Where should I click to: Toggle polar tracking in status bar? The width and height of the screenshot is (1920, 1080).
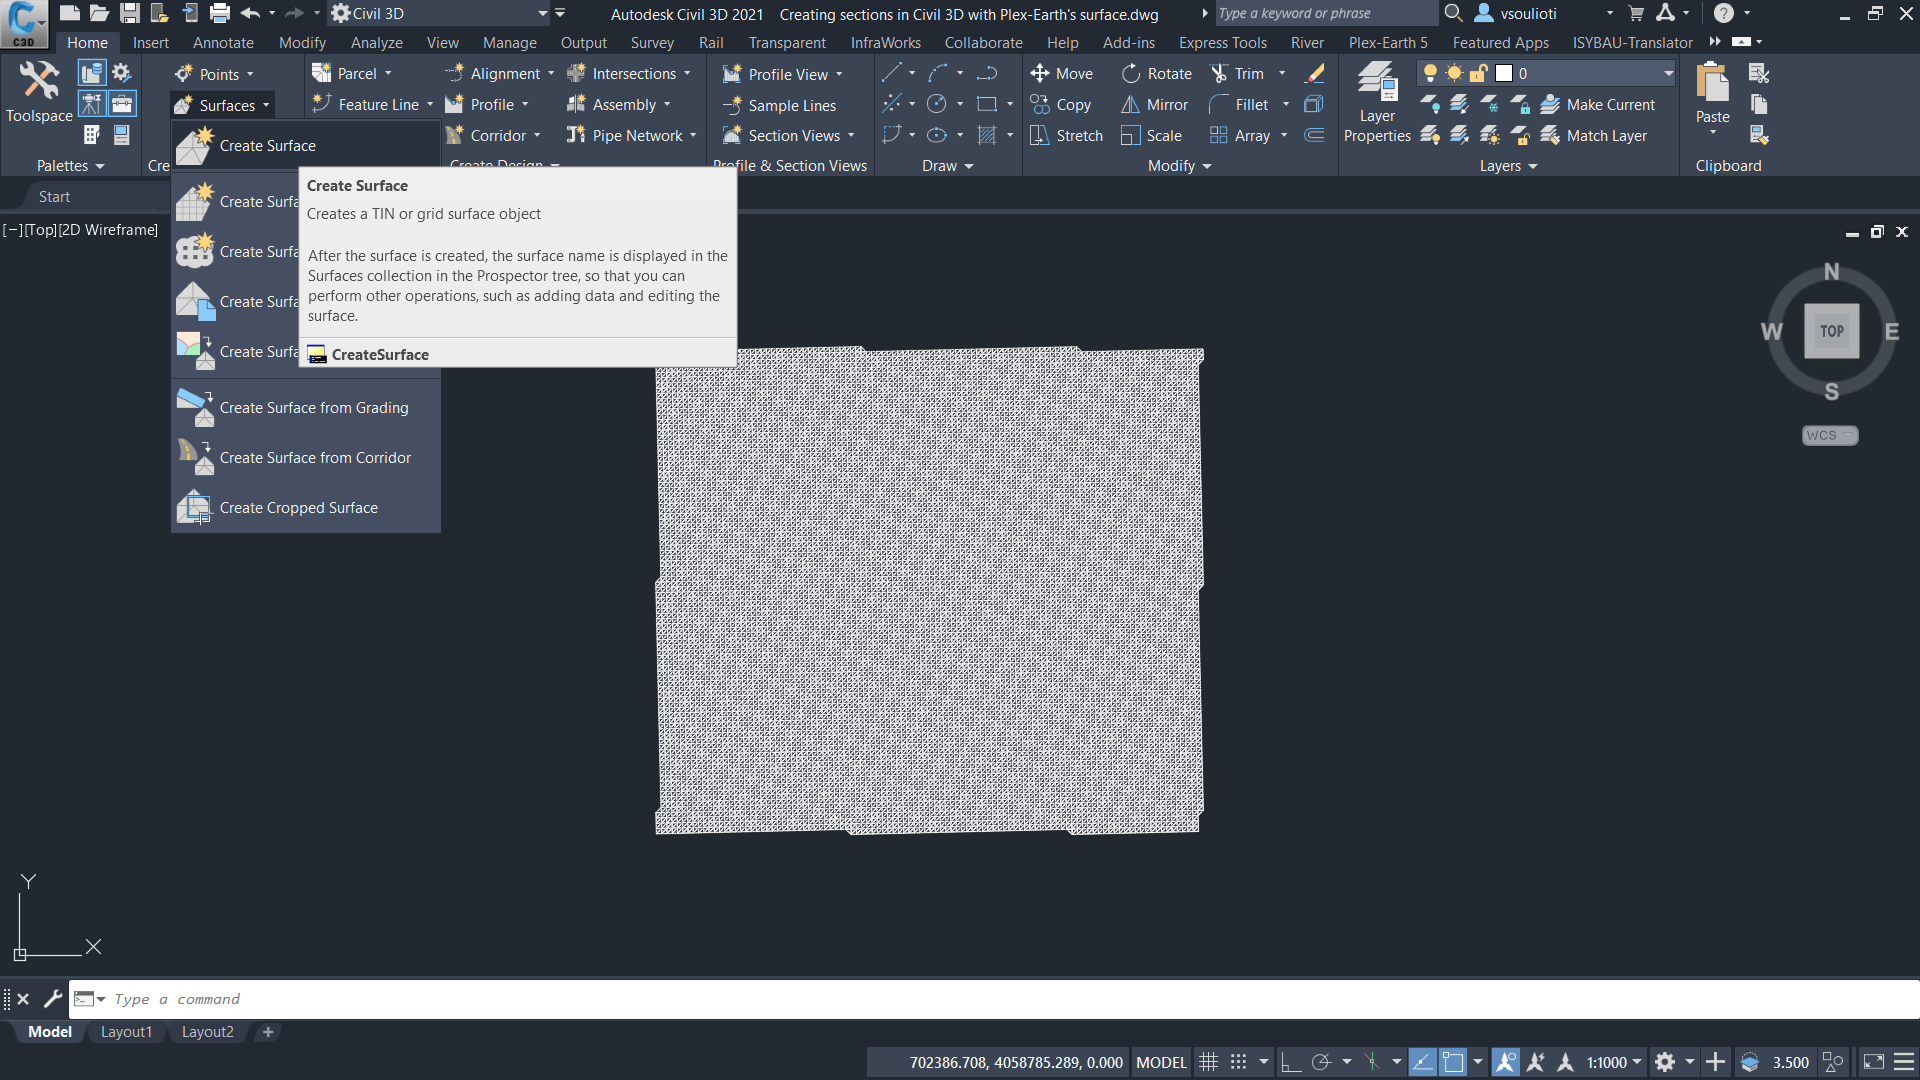pos(1321,1062)
